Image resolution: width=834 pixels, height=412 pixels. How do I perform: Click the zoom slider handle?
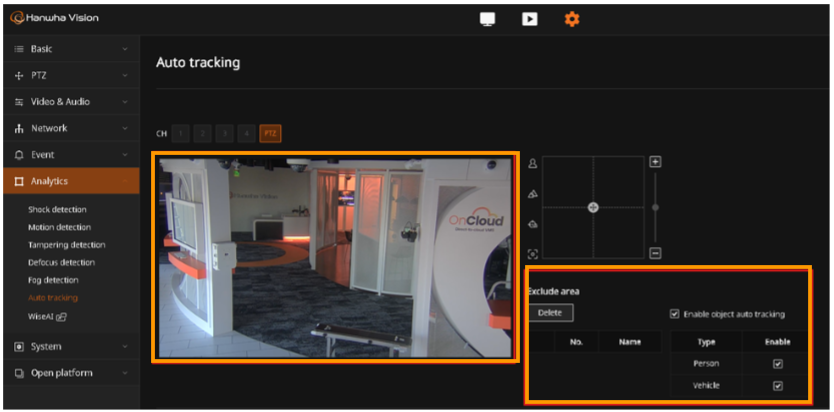pyautogui.click(x=655, y=207)
